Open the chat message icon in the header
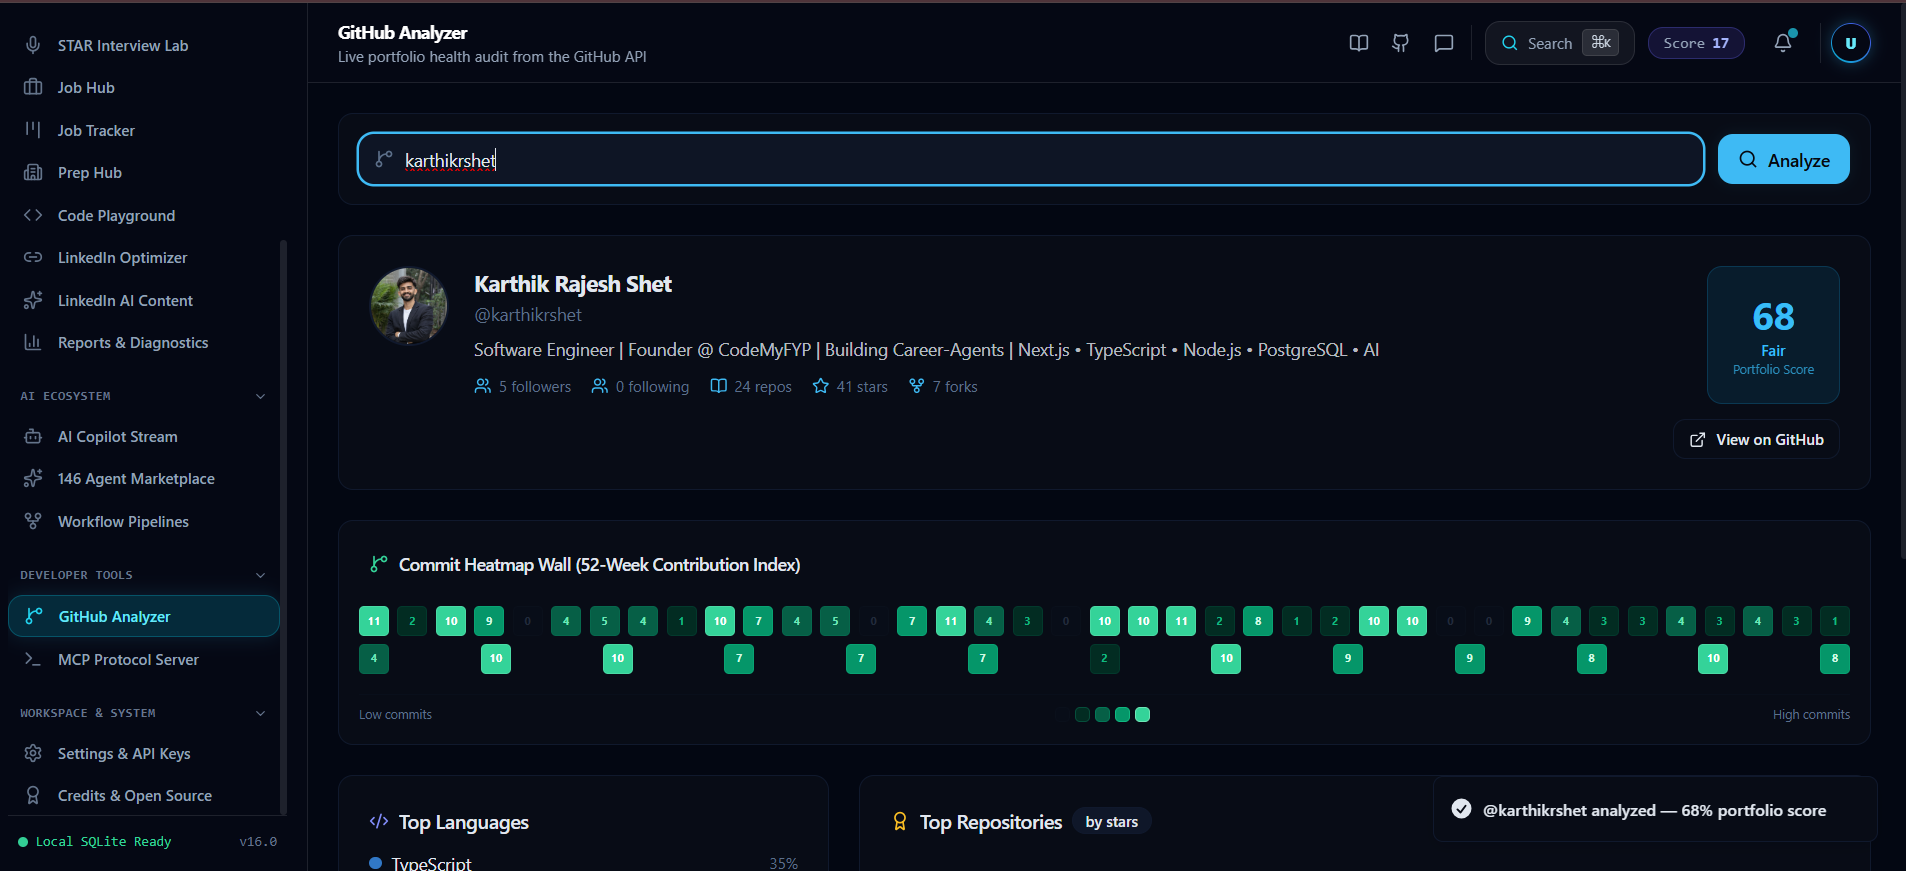1906x871 pixels. tap(1443, 43)
